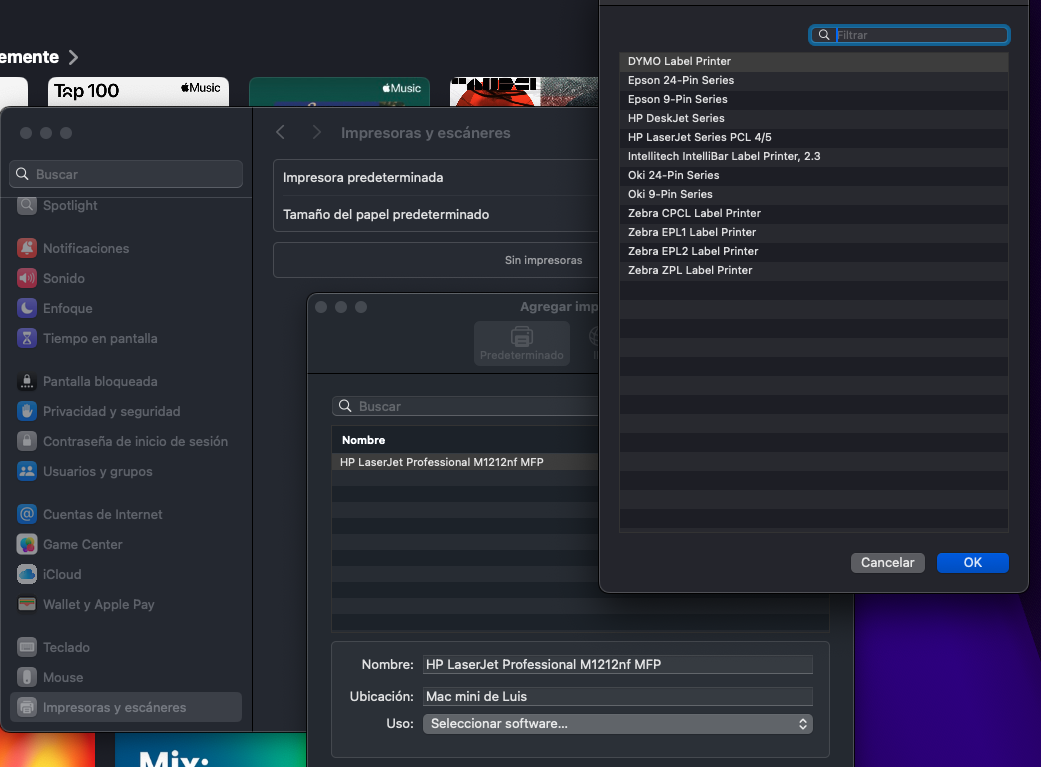This screenshot has width=1041, height=767.
Task: Select Epson 24-Pin Series driver
Action: pyautogui.click(x=813, y=80)
